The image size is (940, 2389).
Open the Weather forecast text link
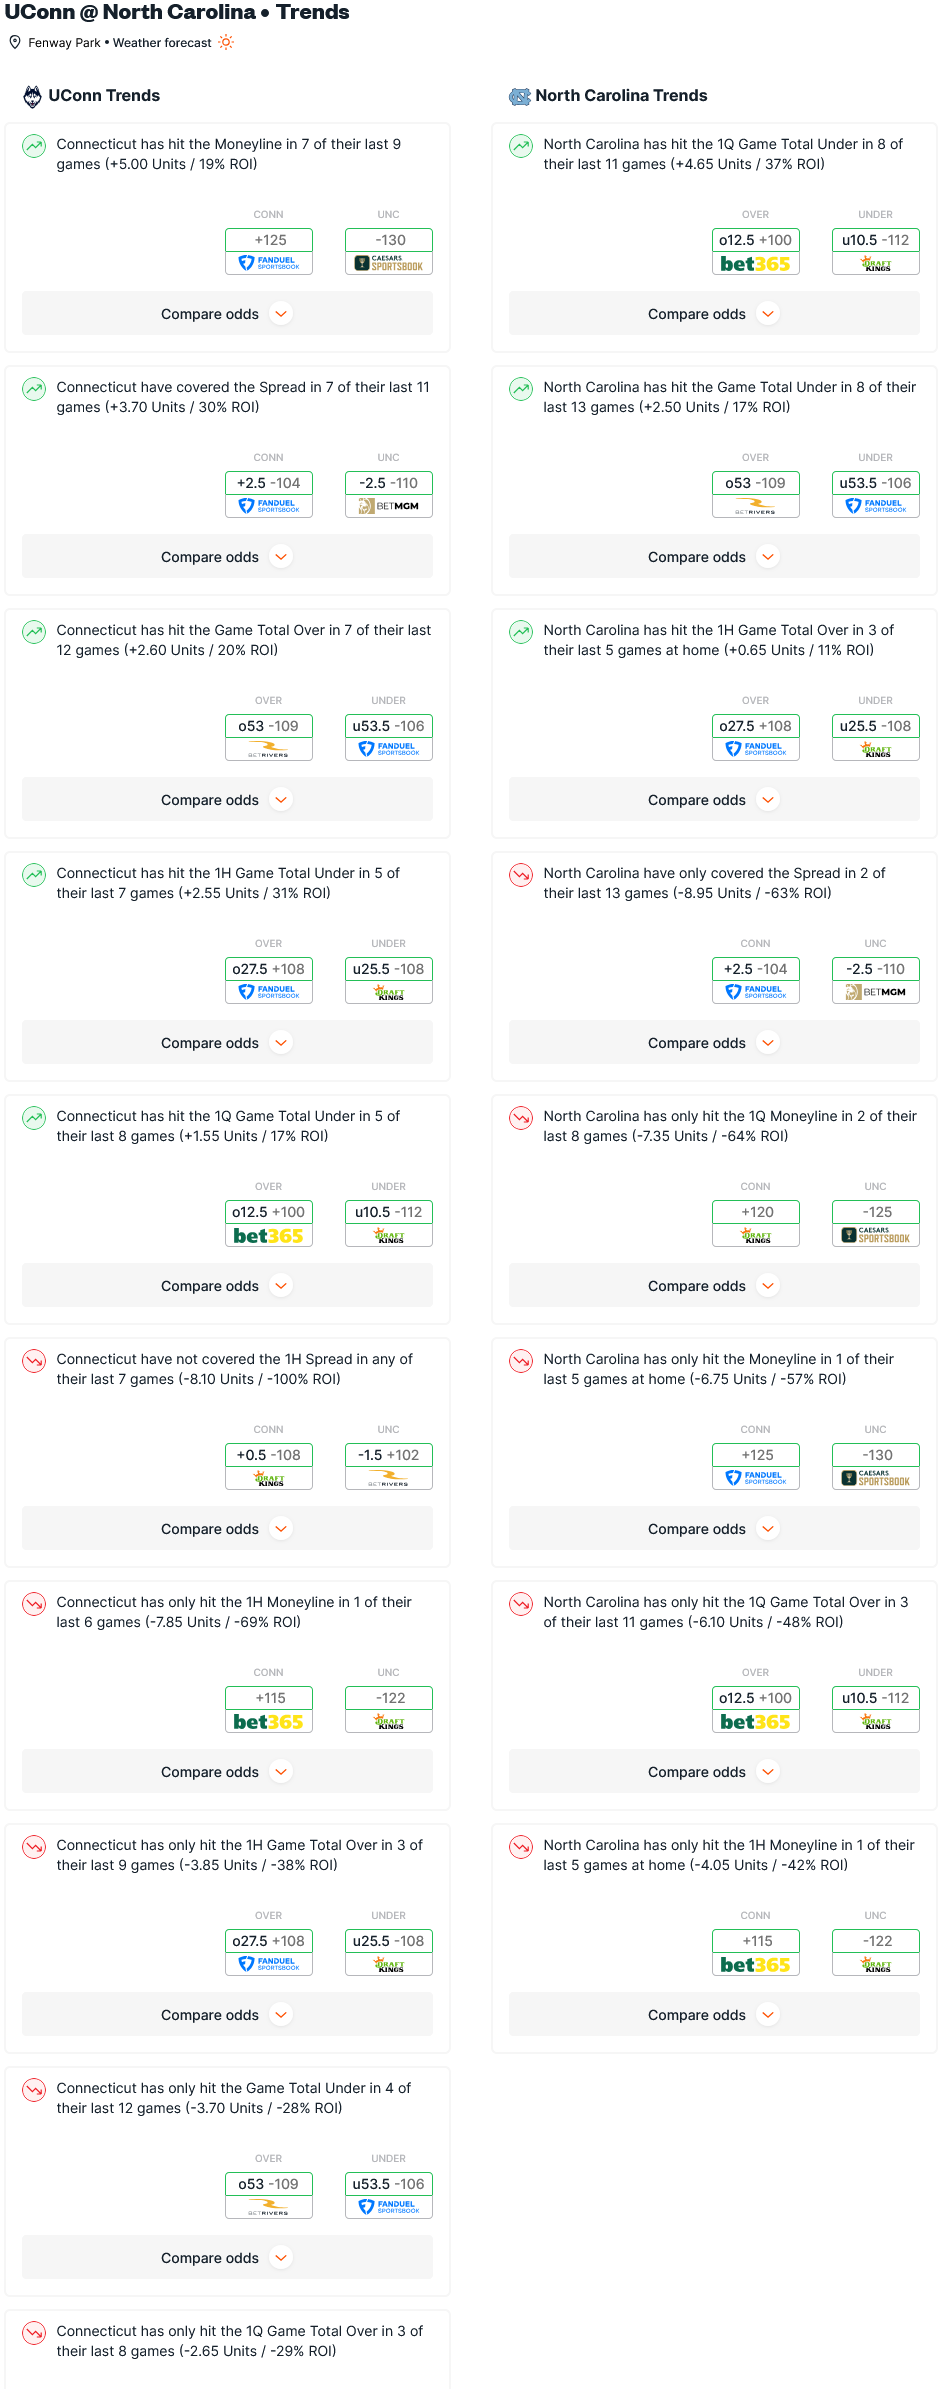(162, 43)
